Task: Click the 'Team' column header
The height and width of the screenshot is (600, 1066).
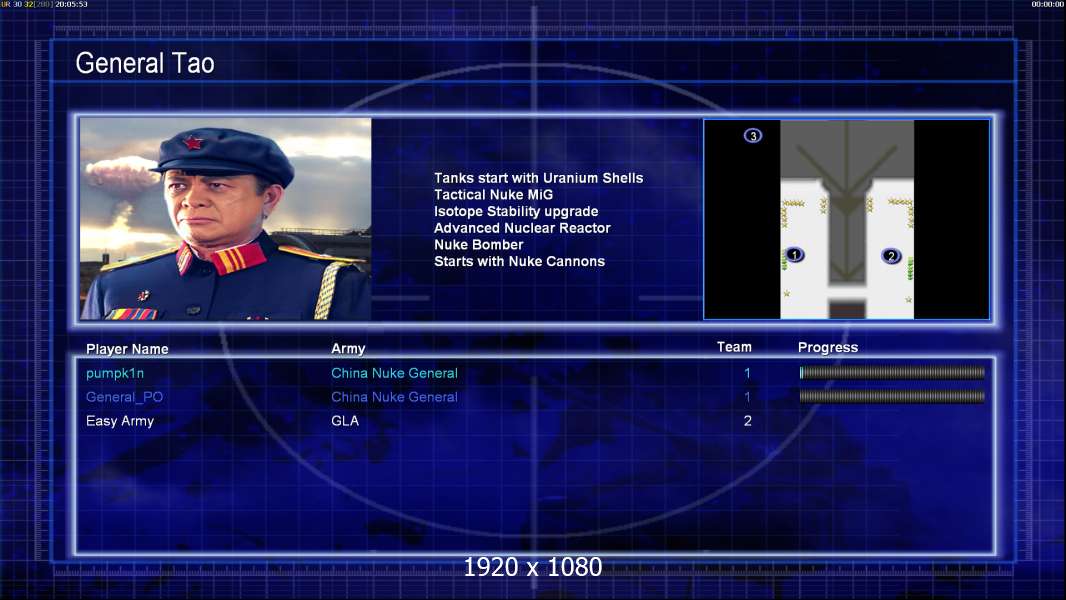Action: click(x=734, y=347)
